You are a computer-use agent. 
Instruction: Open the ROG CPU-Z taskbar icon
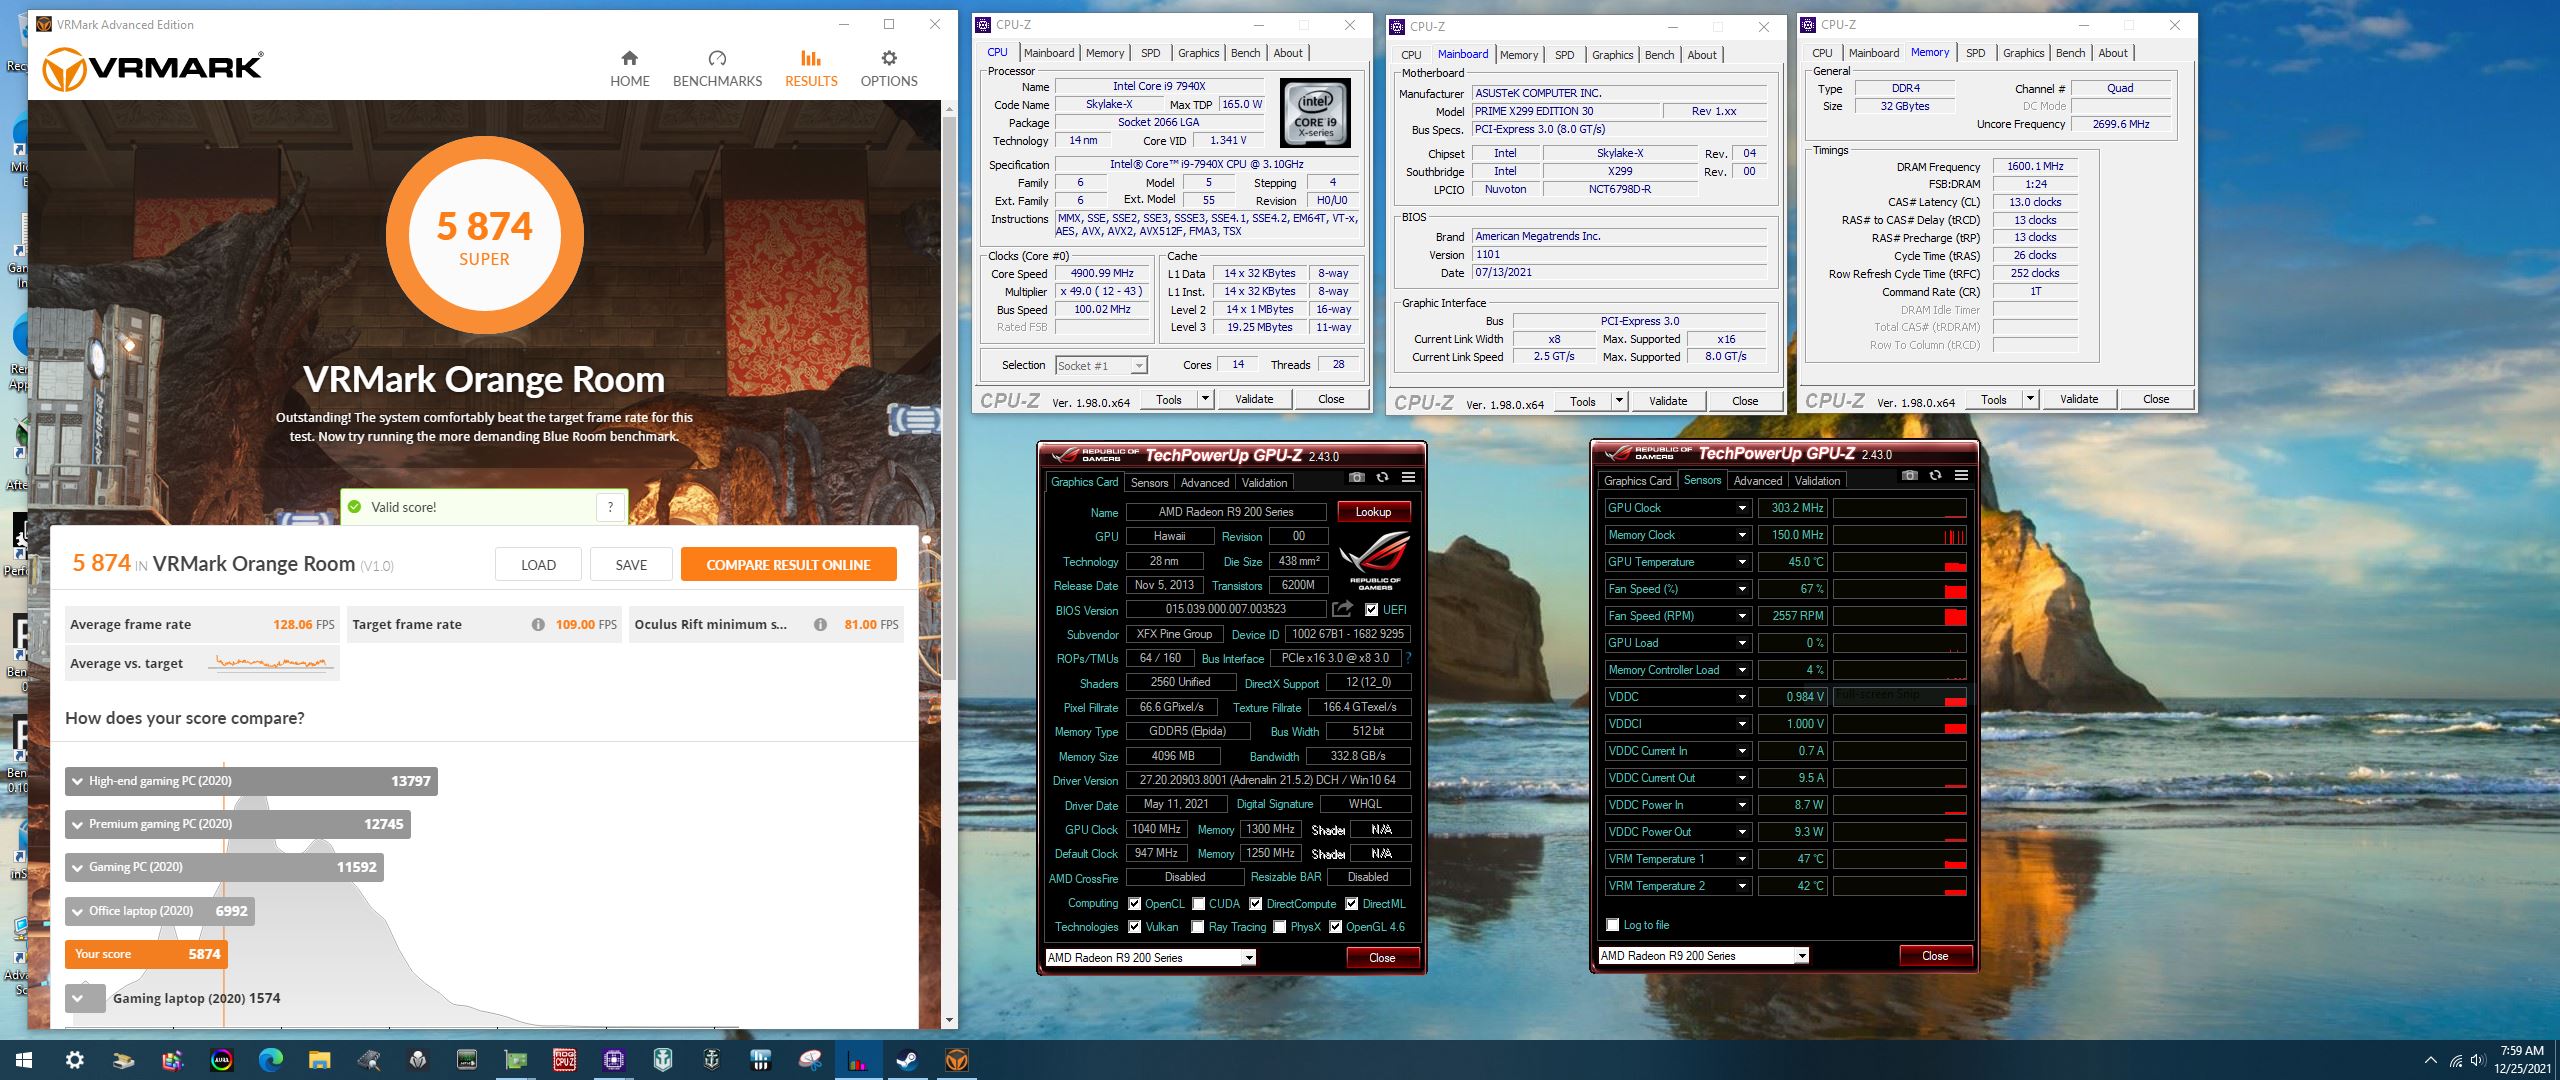564,1060
